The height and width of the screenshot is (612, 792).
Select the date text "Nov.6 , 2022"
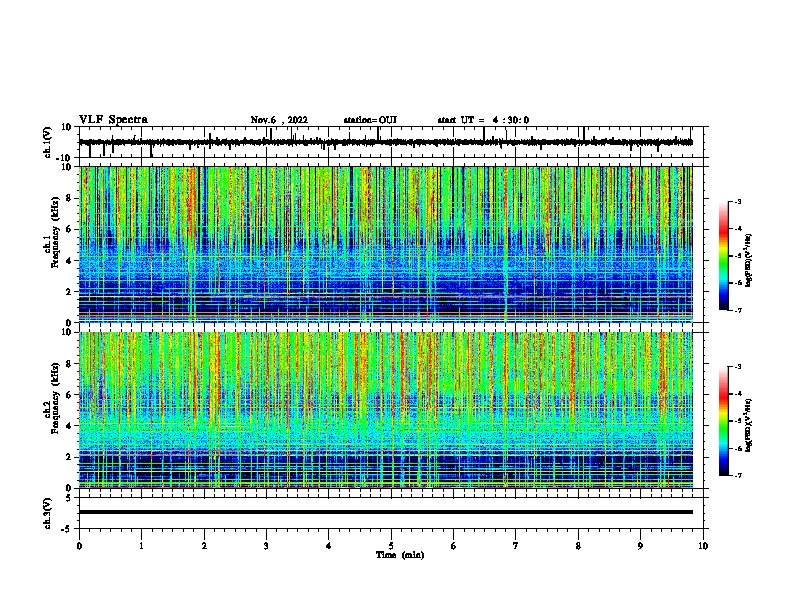(279, 120)
